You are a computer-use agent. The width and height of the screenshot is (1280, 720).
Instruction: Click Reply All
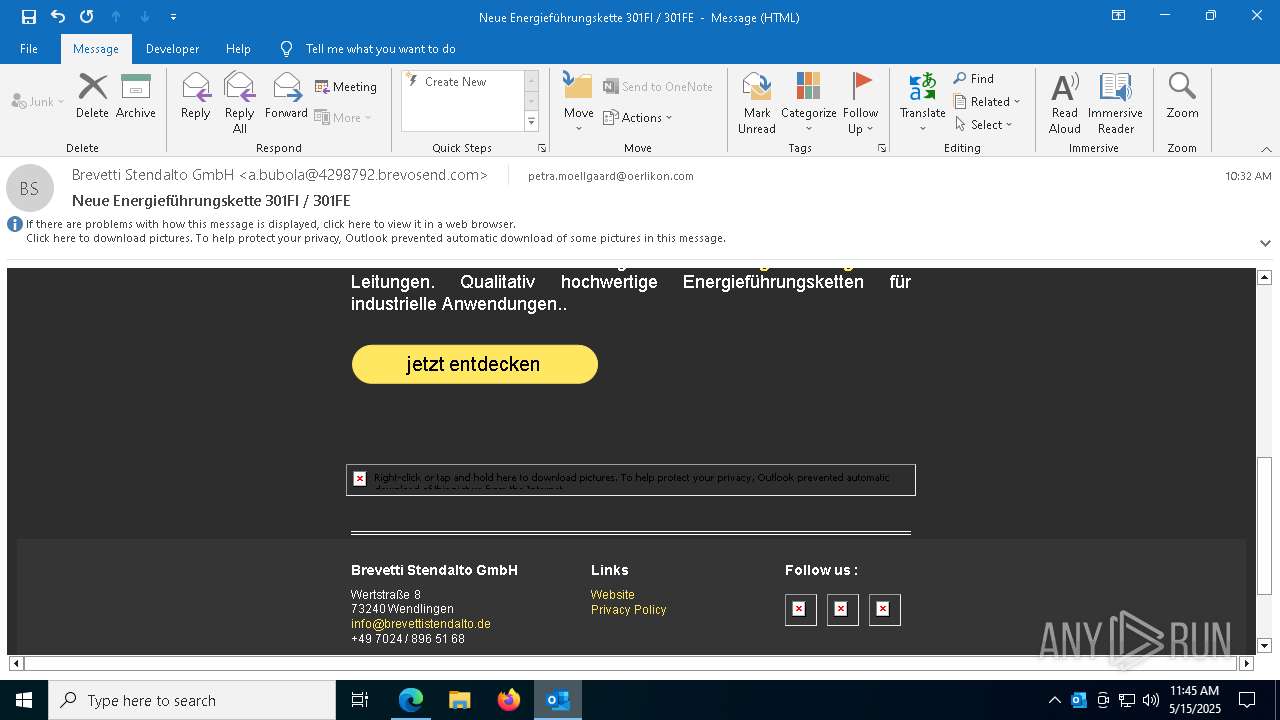(240, 102)
